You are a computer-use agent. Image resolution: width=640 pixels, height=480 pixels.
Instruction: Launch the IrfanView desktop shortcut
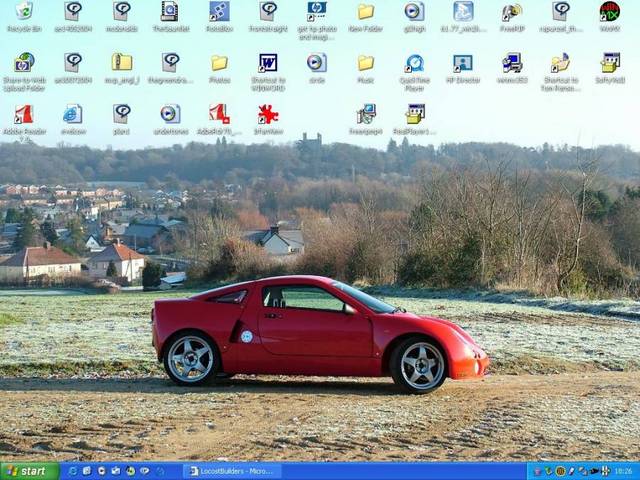267,114
